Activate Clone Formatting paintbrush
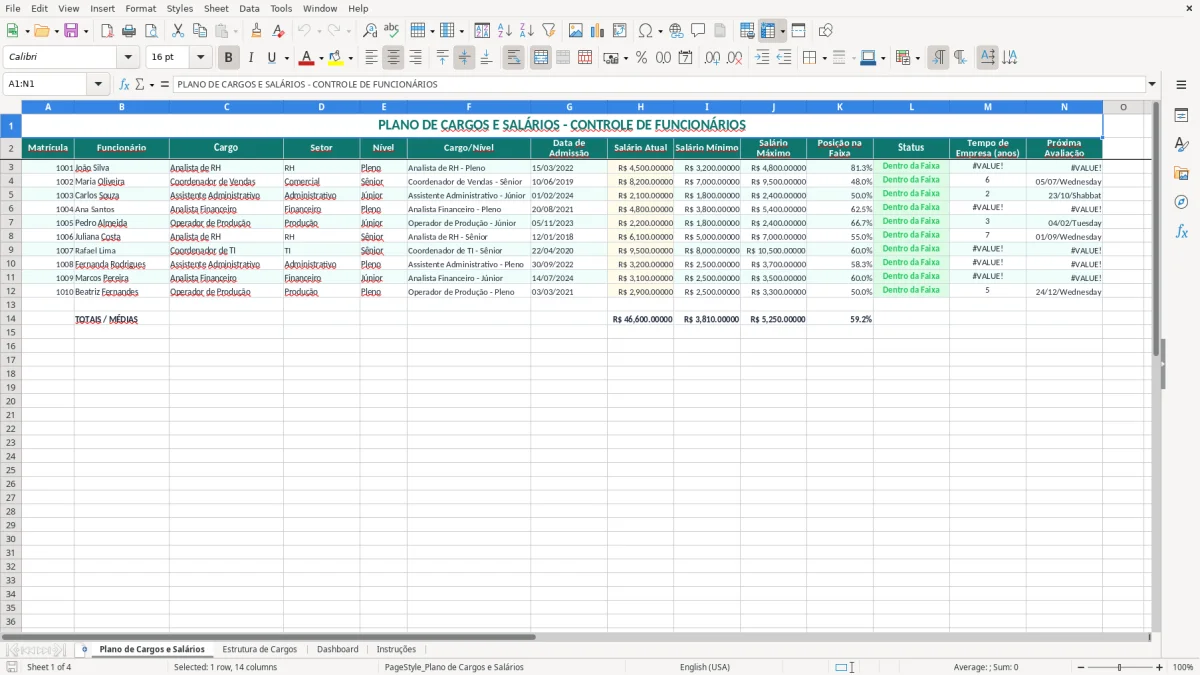This screenshot has height=675, width=1200. point(257,31)
